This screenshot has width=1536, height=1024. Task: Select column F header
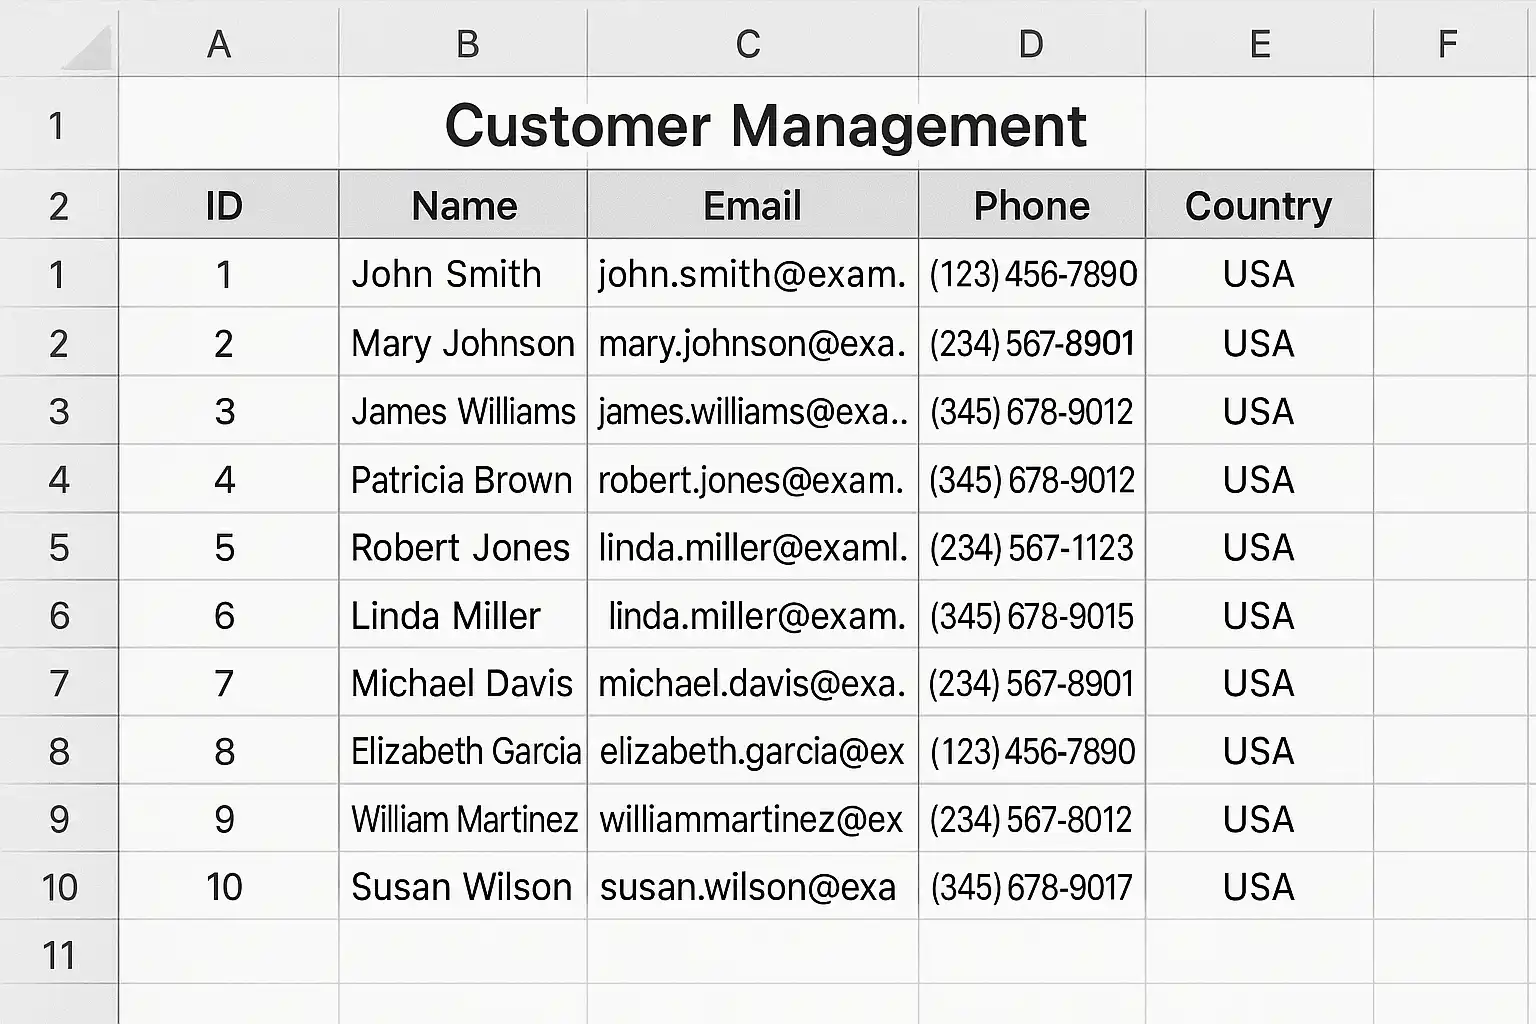pos(1447,44)
